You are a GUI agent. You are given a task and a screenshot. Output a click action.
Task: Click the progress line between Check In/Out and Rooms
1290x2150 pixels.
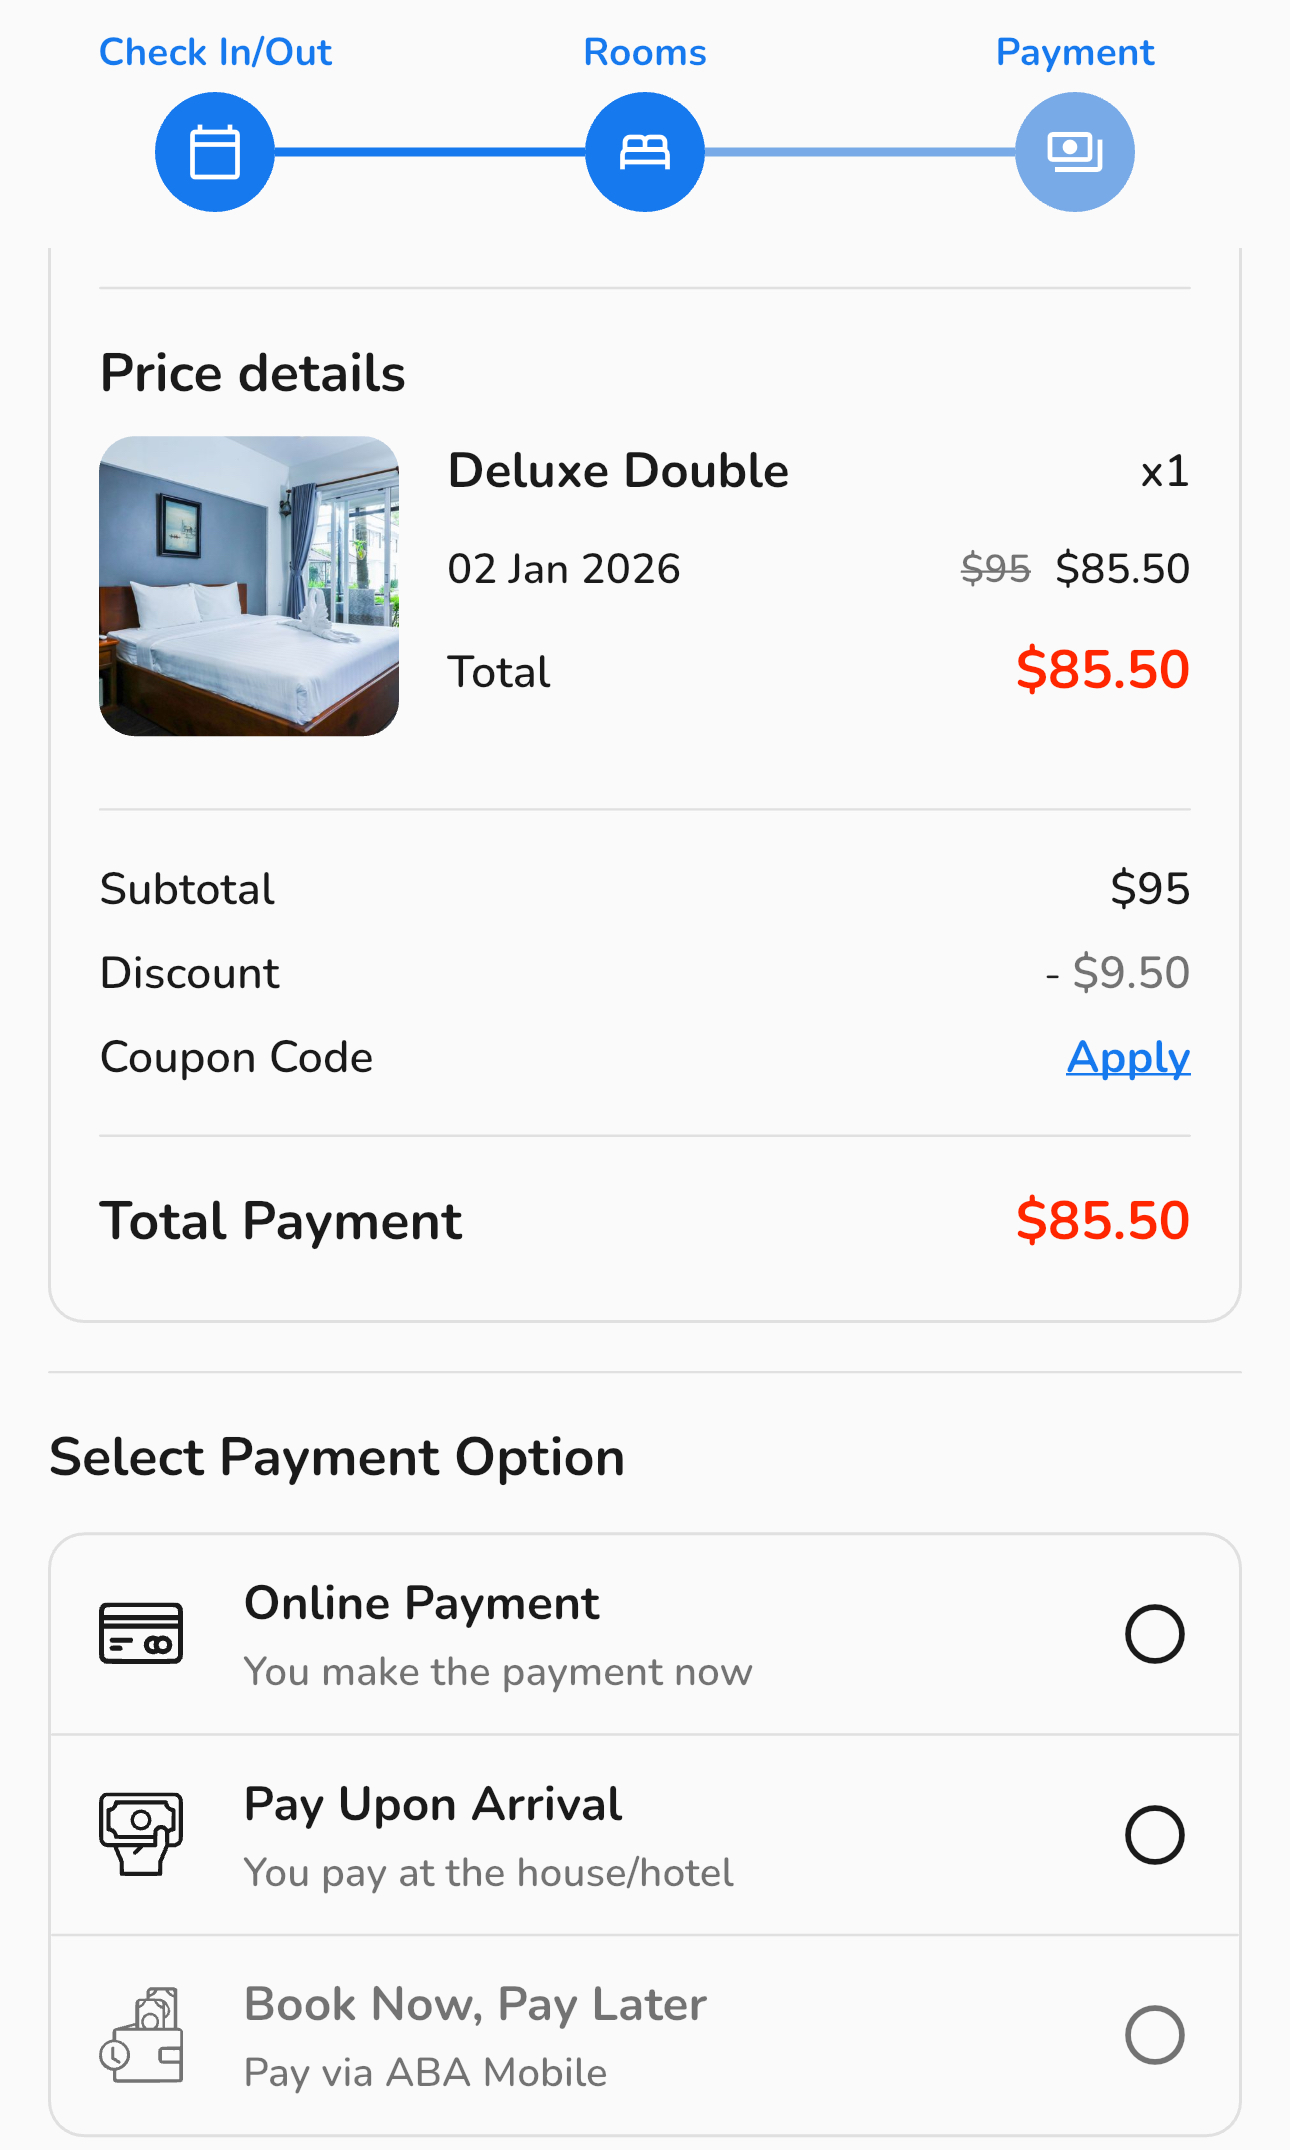coord(430,152)
